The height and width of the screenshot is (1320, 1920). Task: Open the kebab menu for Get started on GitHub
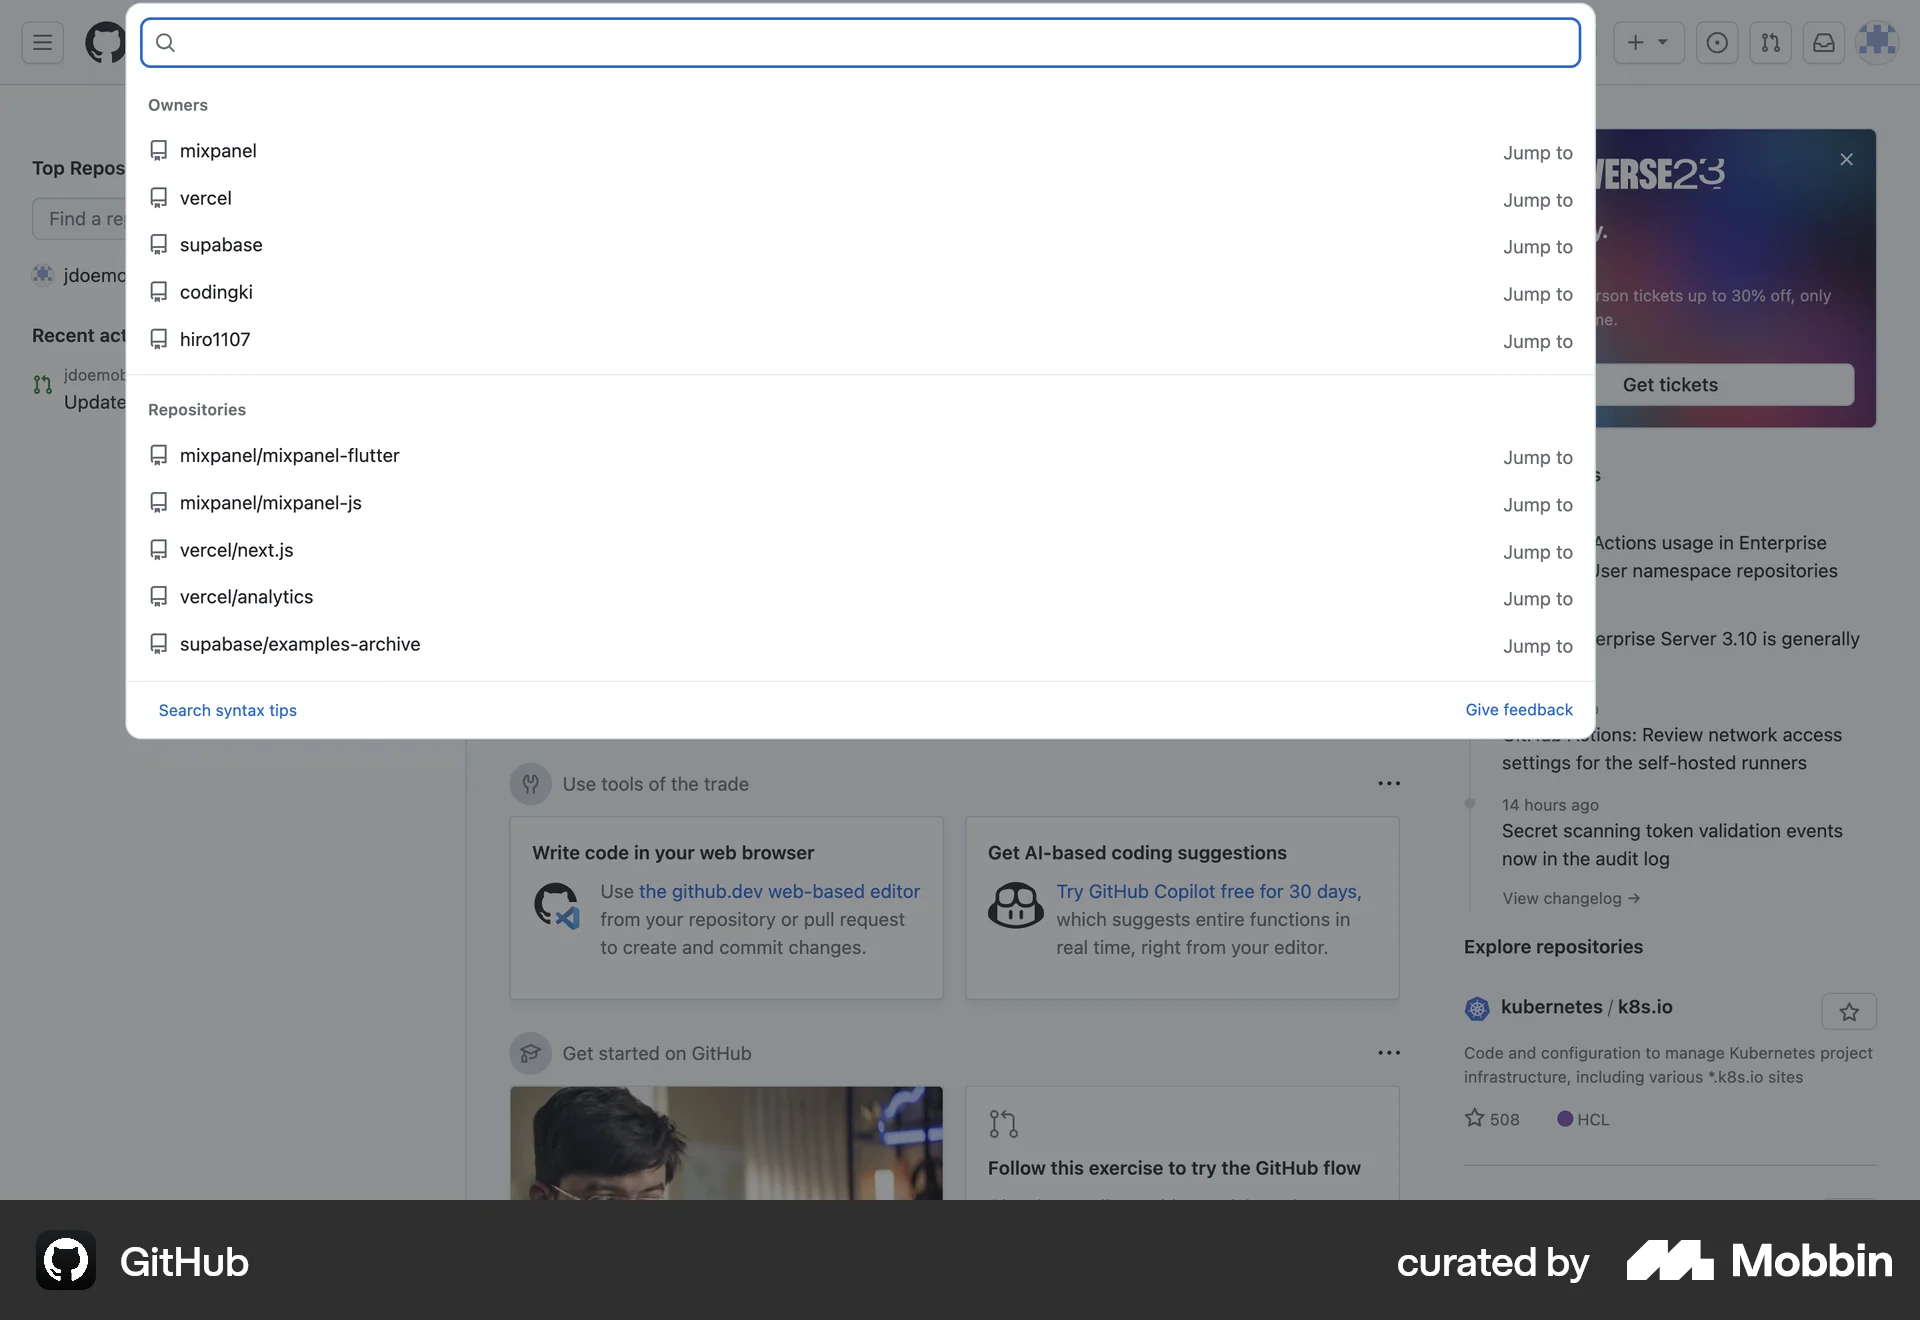[1389, 1052]
